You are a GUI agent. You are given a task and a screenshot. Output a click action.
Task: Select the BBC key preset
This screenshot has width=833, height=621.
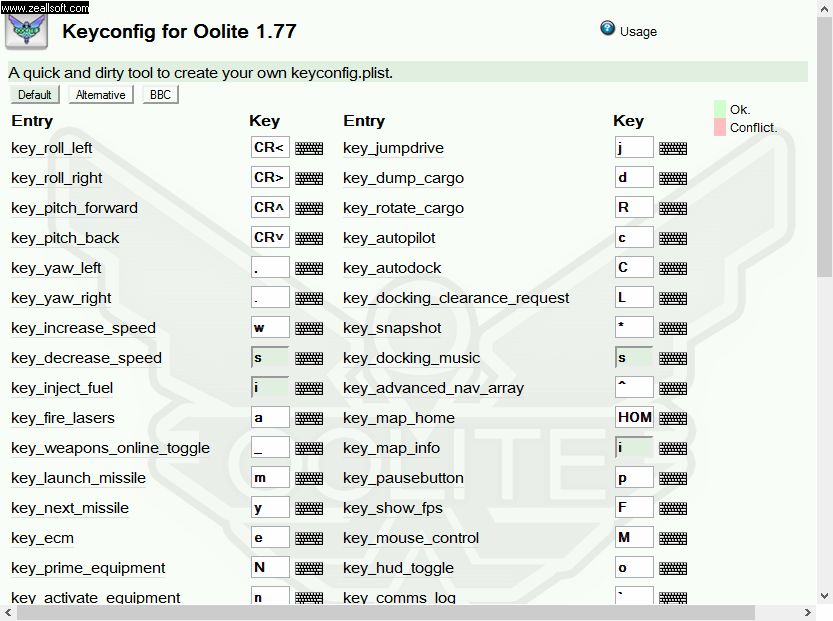tap(160, 95)
